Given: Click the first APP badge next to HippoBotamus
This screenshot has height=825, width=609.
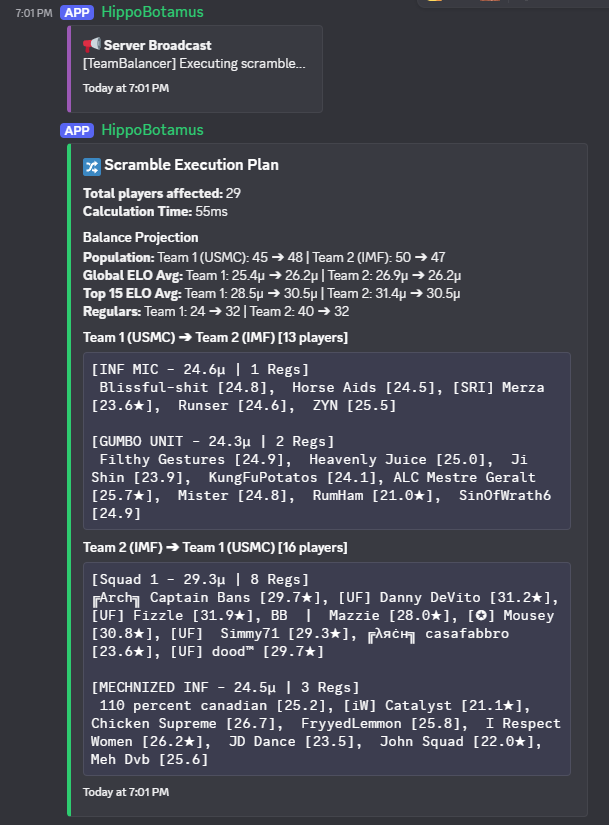Looking at the screenshot, I should tap(77, 12).
